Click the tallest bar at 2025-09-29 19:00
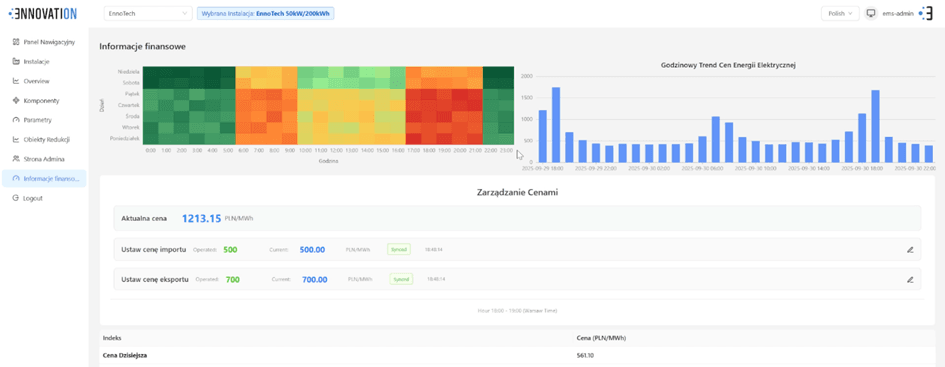 tap(556, 124)
